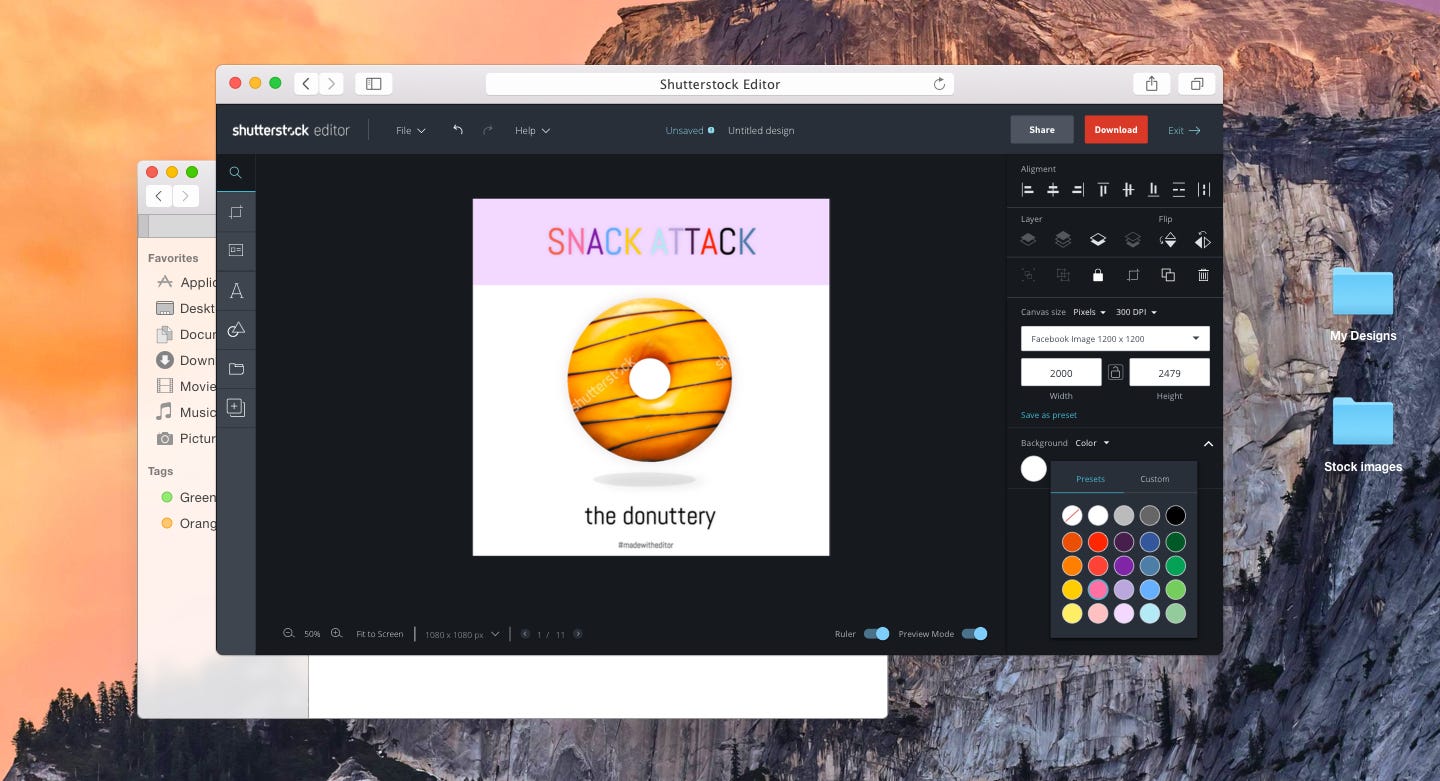Pick the black preset color swatch
Viewport: 1440px width, 781px height.
tap(1176, 516)
